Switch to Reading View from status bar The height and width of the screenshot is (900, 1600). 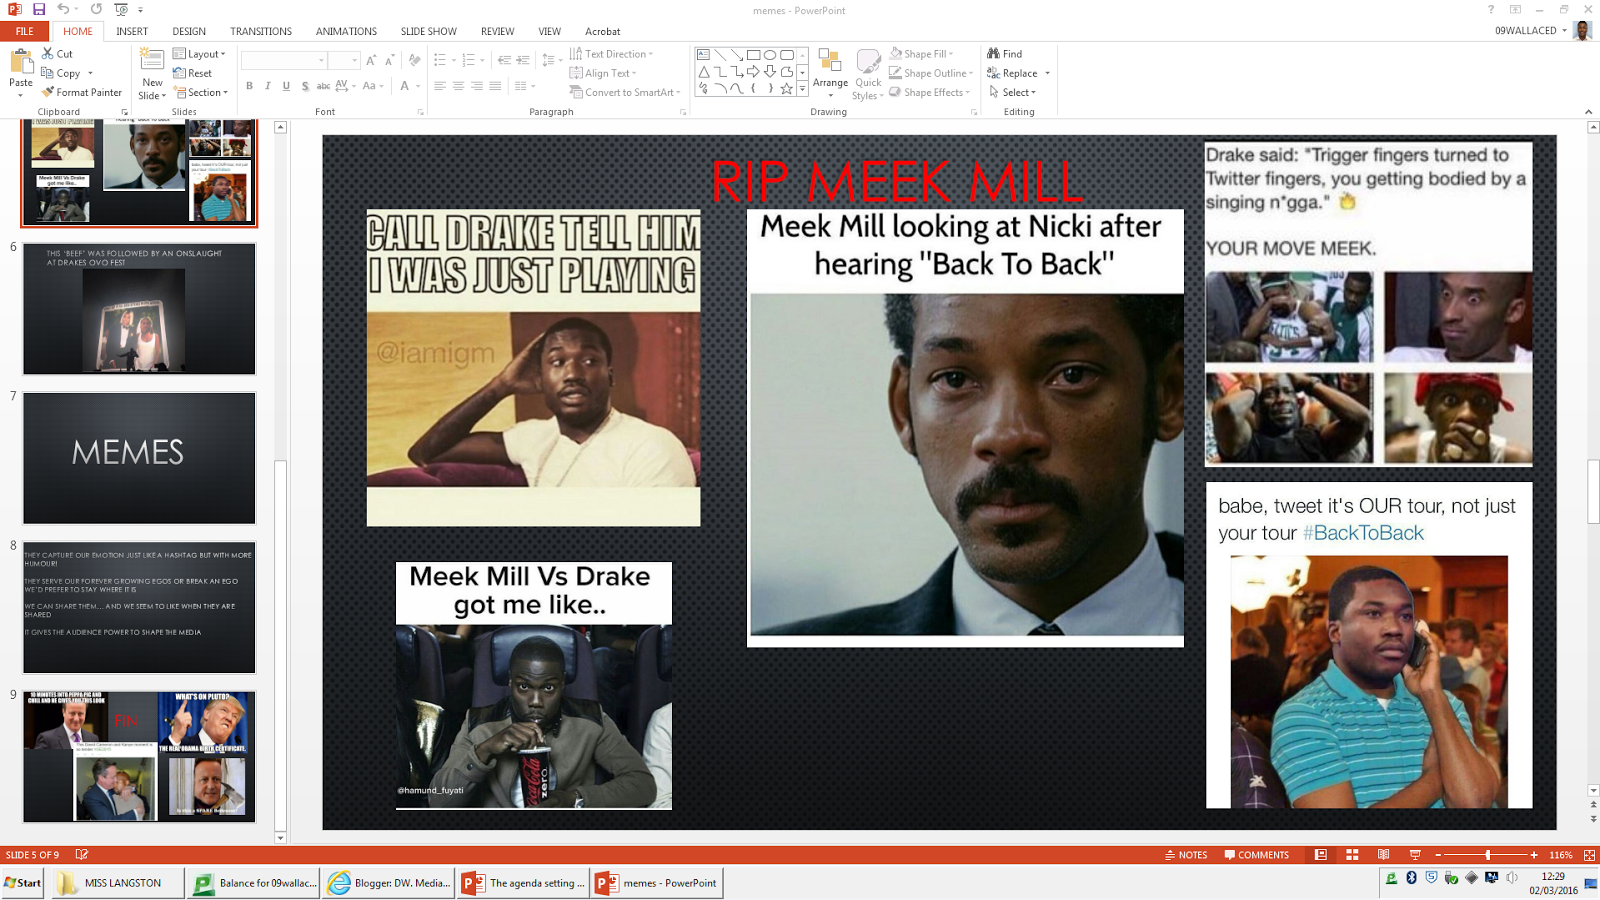(x=1383, y=855)
